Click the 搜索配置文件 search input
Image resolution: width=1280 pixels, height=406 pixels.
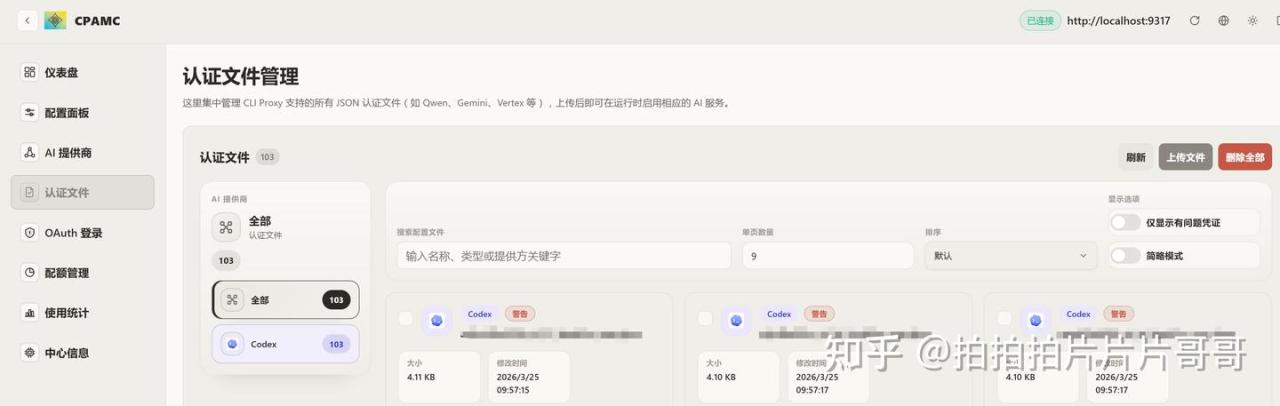[x=564, y=256]
